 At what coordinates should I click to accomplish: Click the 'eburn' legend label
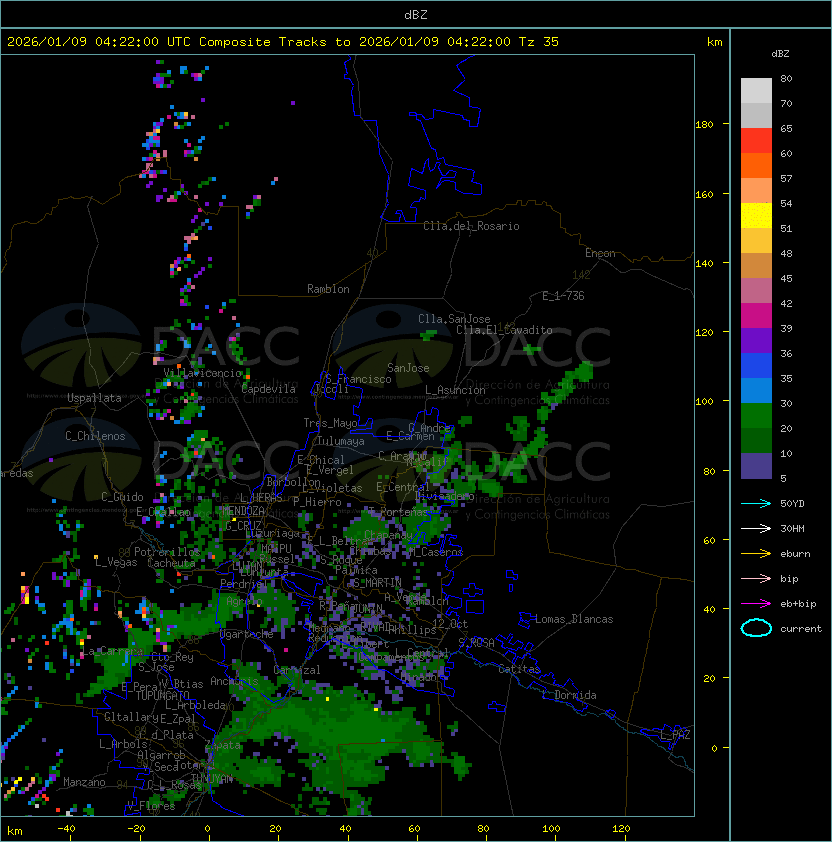[x=795, y=554]
